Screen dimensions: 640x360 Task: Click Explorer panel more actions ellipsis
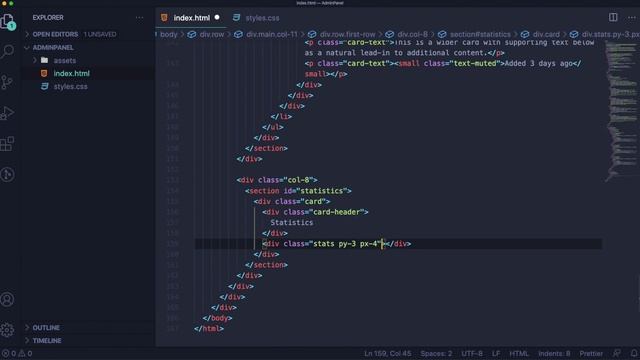140,18
